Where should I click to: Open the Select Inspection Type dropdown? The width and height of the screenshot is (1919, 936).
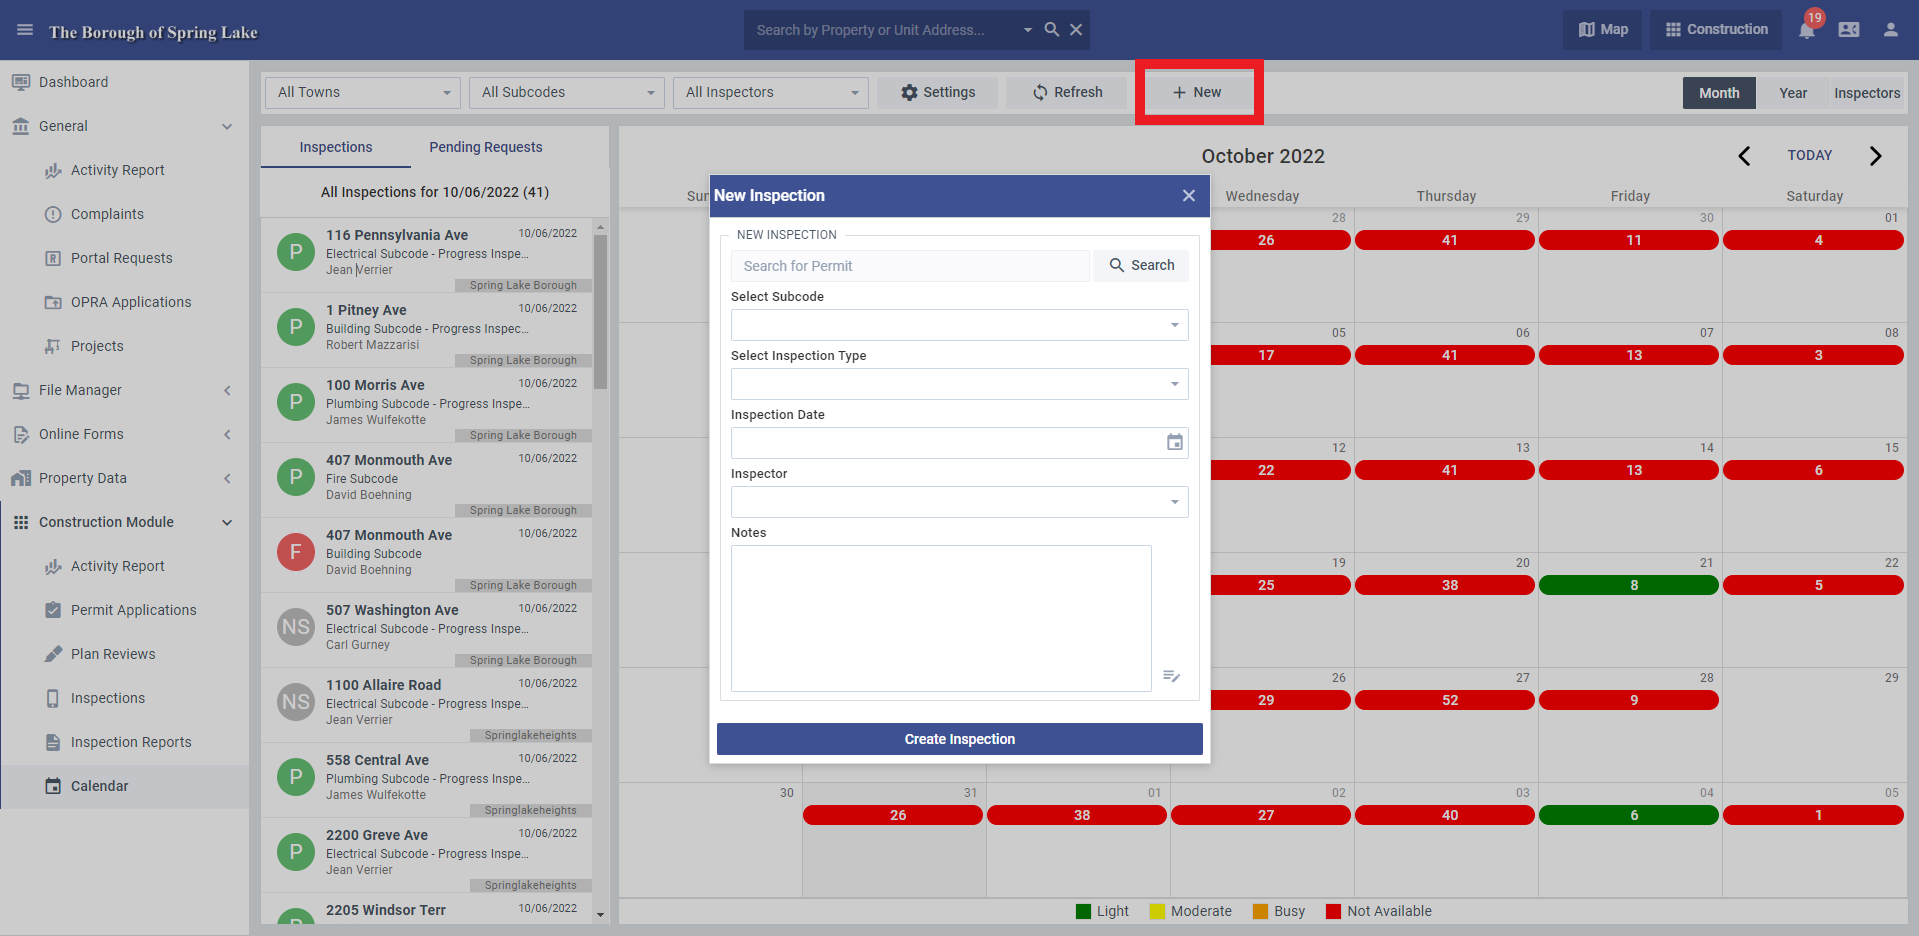point(960,384)
